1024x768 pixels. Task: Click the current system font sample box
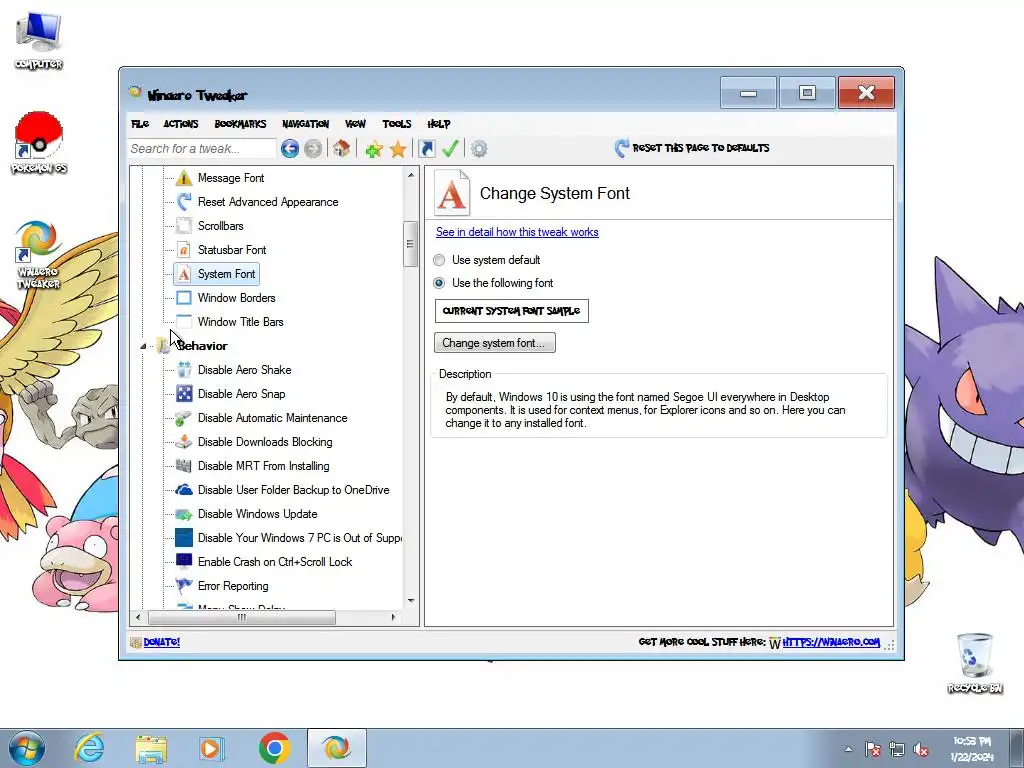point(511,311)
